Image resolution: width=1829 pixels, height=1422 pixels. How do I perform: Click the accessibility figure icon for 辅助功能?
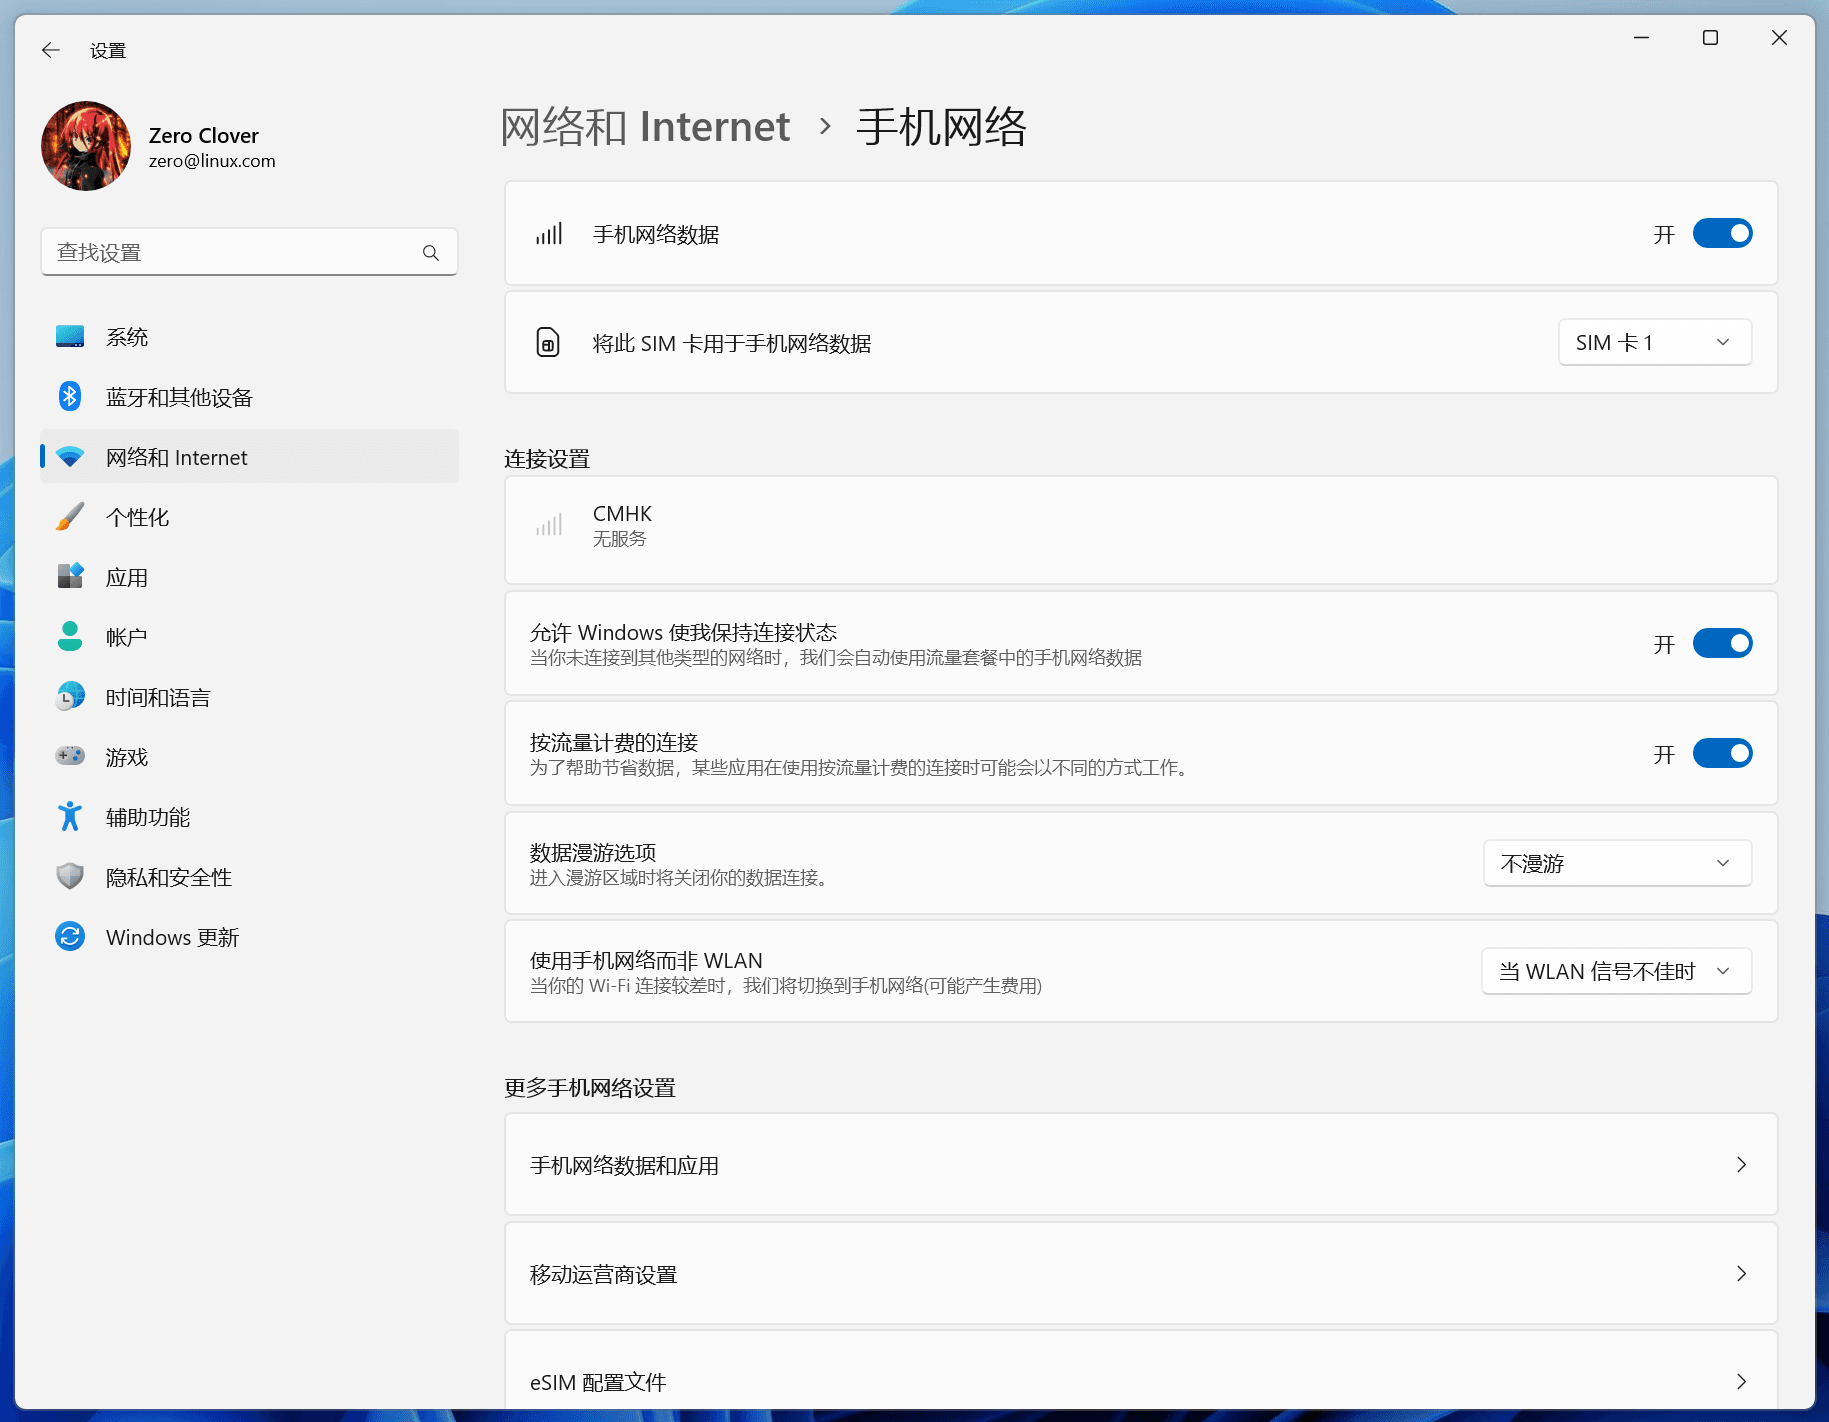point(70,817)
